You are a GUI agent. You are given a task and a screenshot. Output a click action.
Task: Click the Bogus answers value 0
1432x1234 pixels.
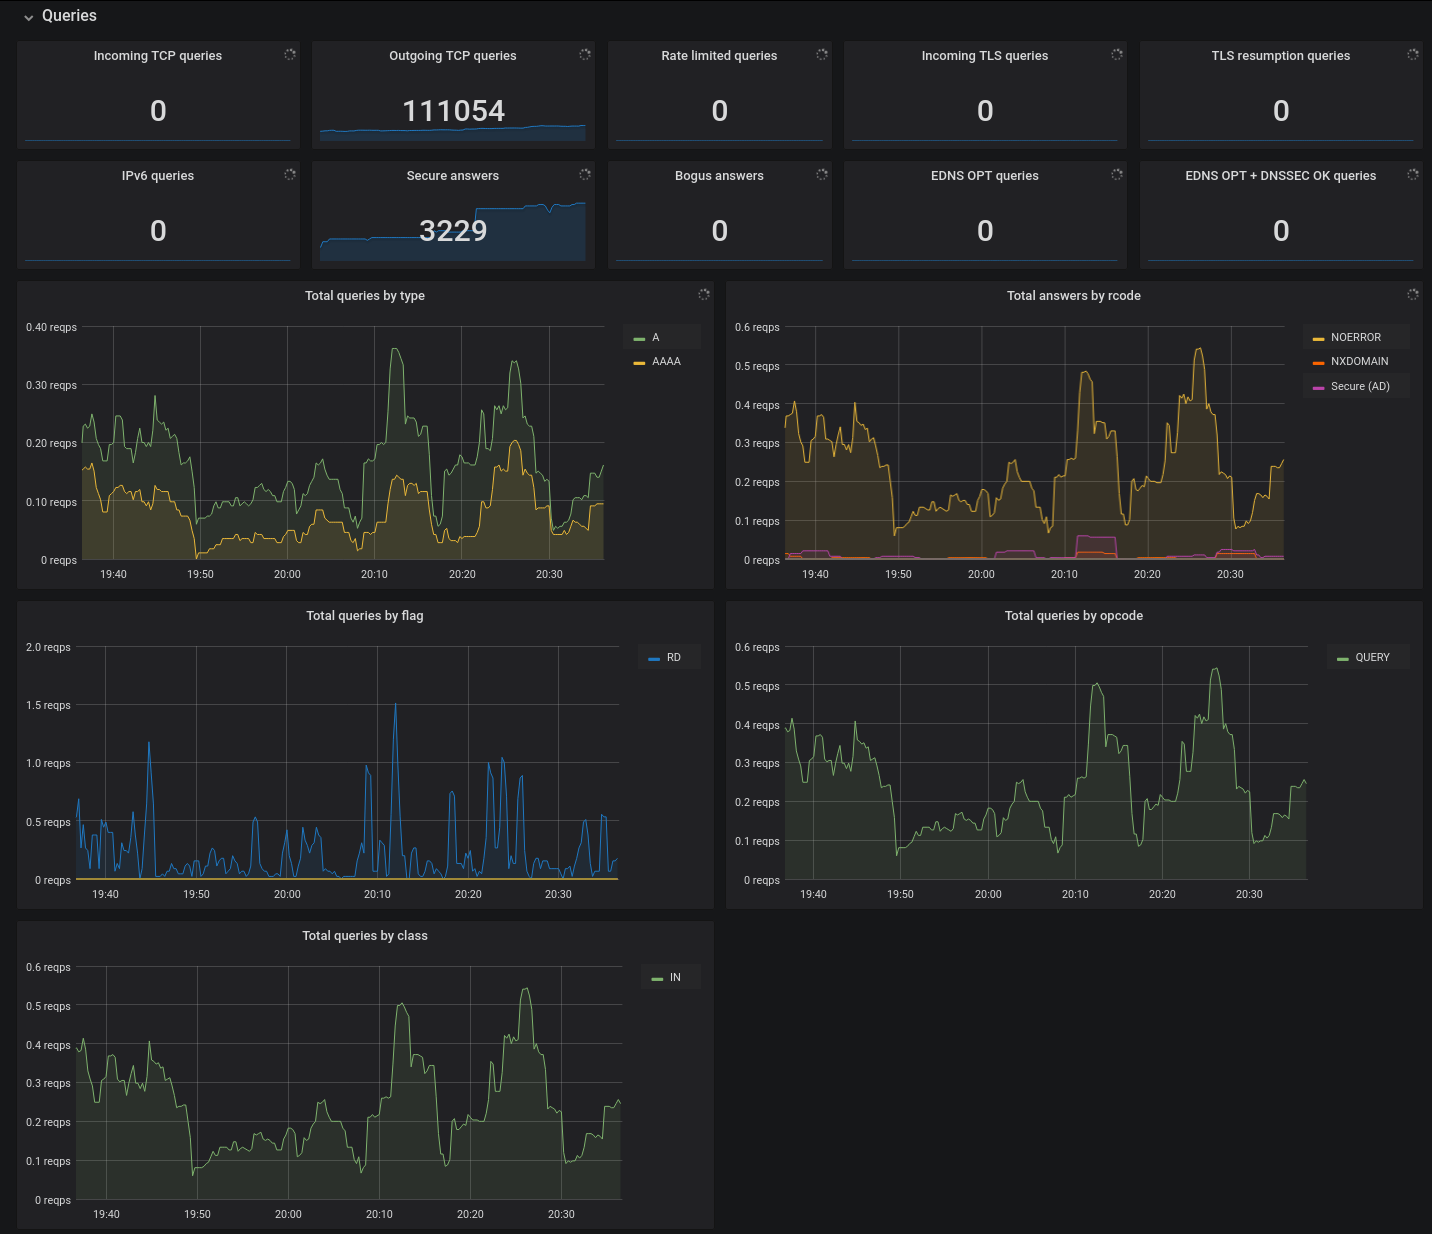(x=719, y=231)
